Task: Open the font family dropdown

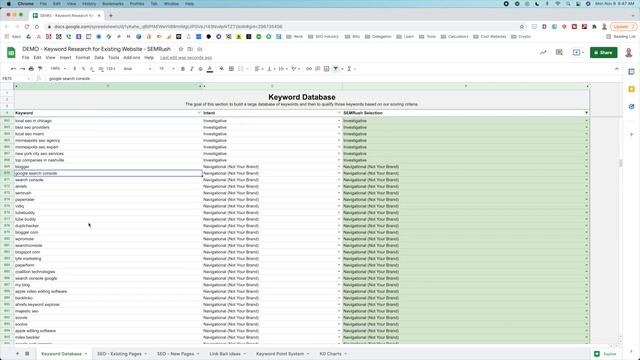Action: [x=137, y=69]
